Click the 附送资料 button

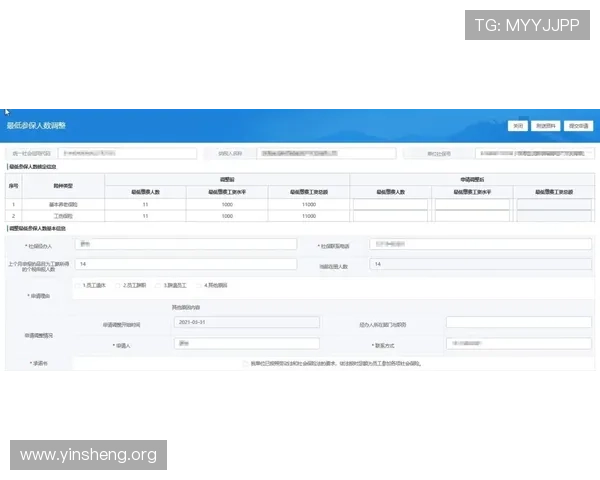pos(545,126)
